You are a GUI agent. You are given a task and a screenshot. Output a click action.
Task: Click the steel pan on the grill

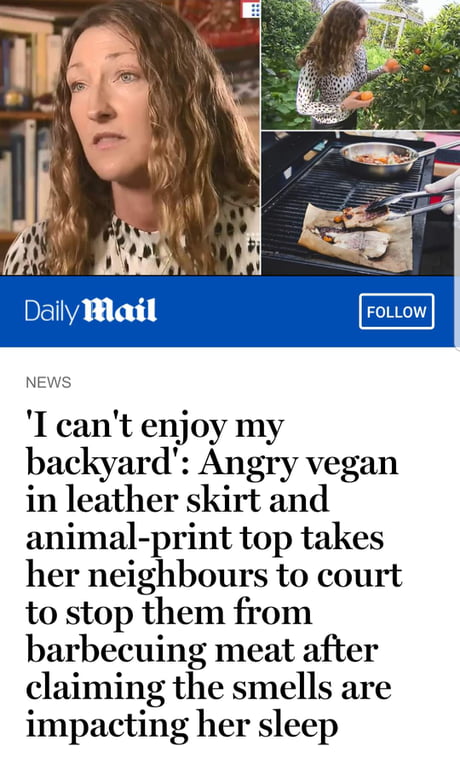pos(379,160)
